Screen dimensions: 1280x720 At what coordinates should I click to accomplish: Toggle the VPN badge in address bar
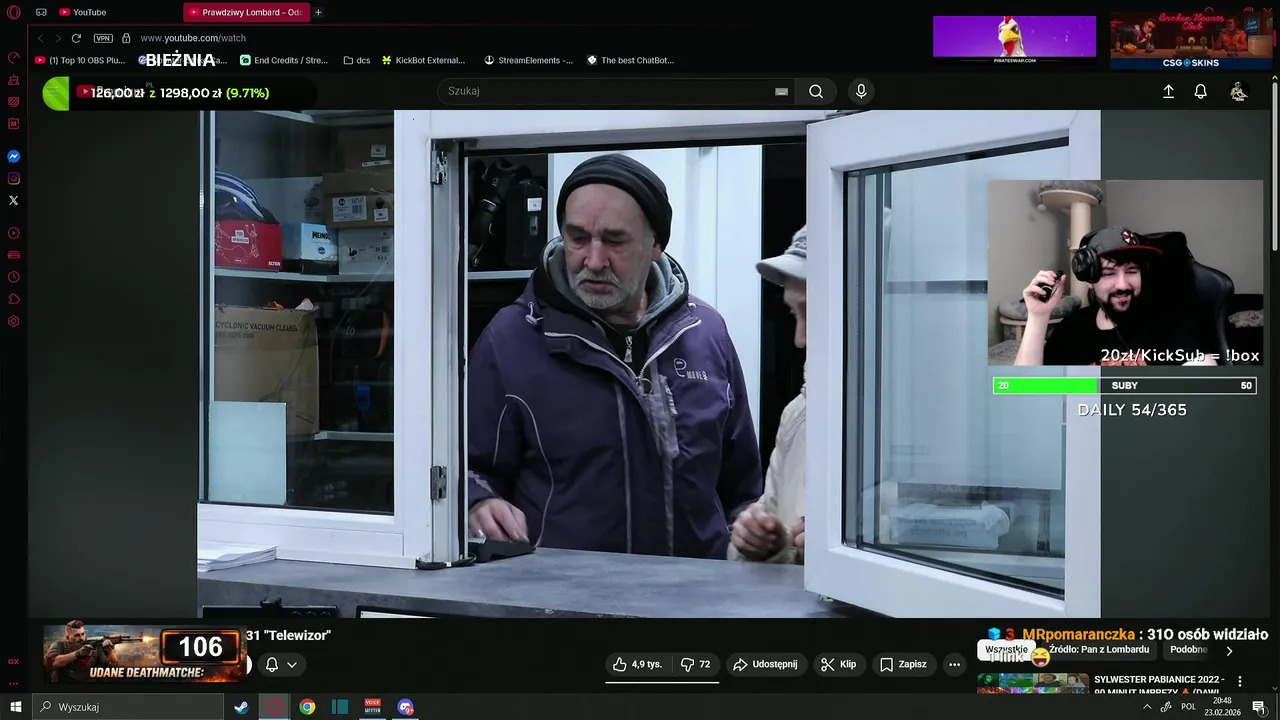[x=103, y=38]
